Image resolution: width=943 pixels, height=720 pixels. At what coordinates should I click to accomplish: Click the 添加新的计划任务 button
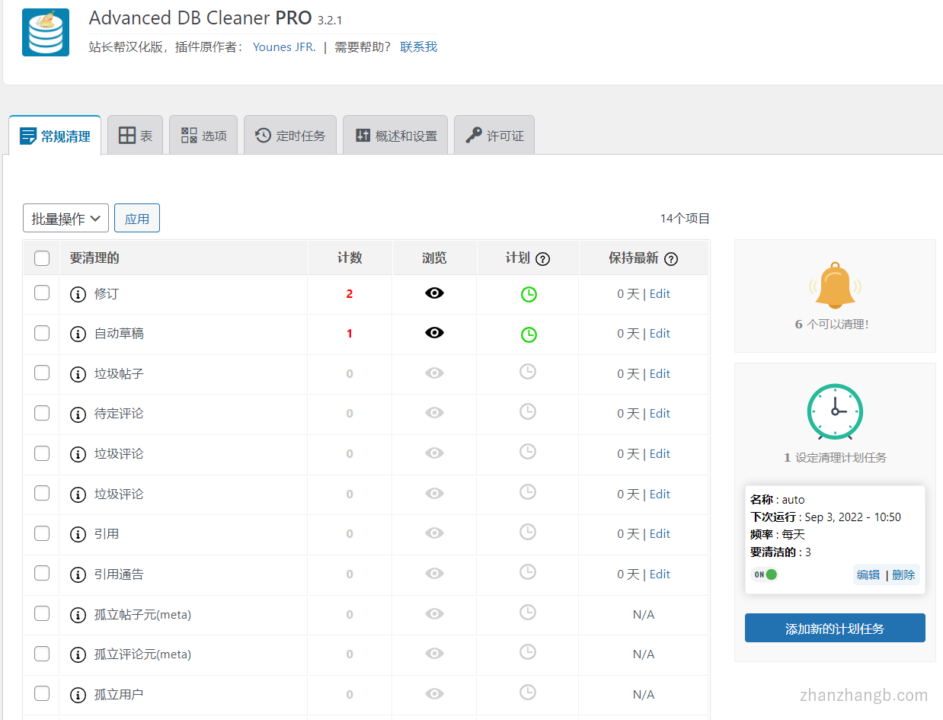(834, 627)
